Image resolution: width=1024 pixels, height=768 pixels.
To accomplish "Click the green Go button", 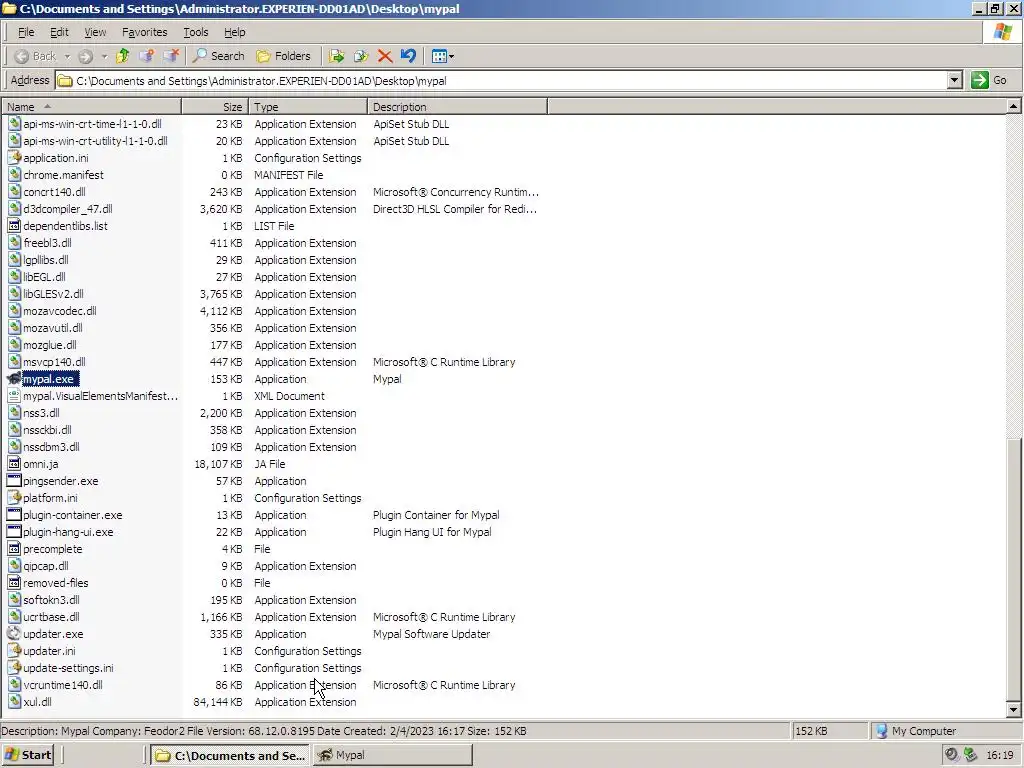I will pos(989,80).
